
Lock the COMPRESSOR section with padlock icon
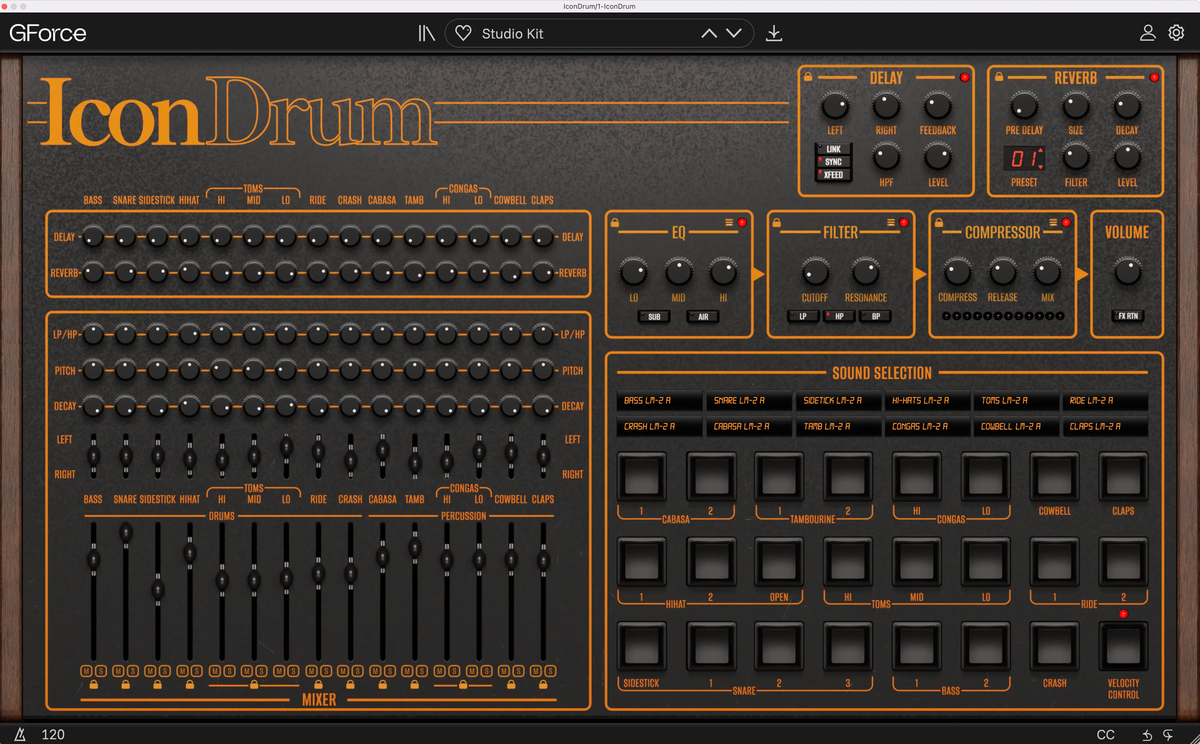[x=938, y=221]
